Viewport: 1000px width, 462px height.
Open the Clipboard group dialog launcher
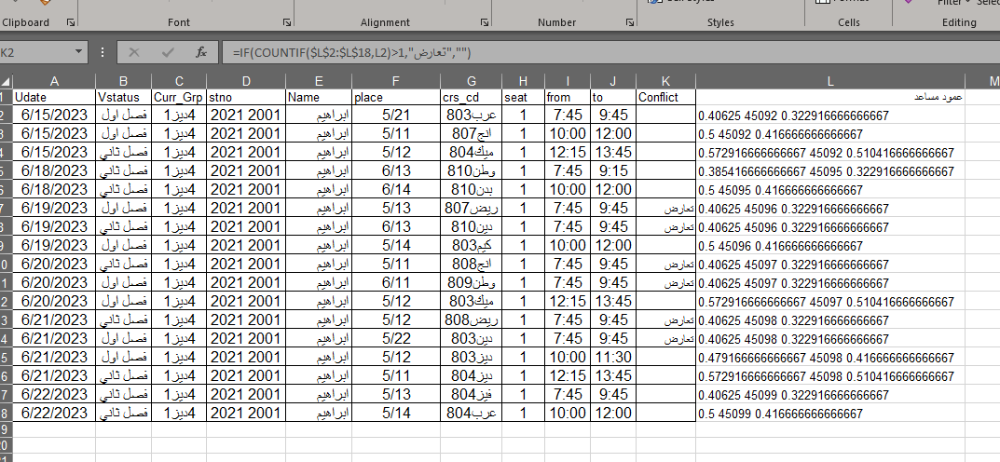[x=70, y=22]
